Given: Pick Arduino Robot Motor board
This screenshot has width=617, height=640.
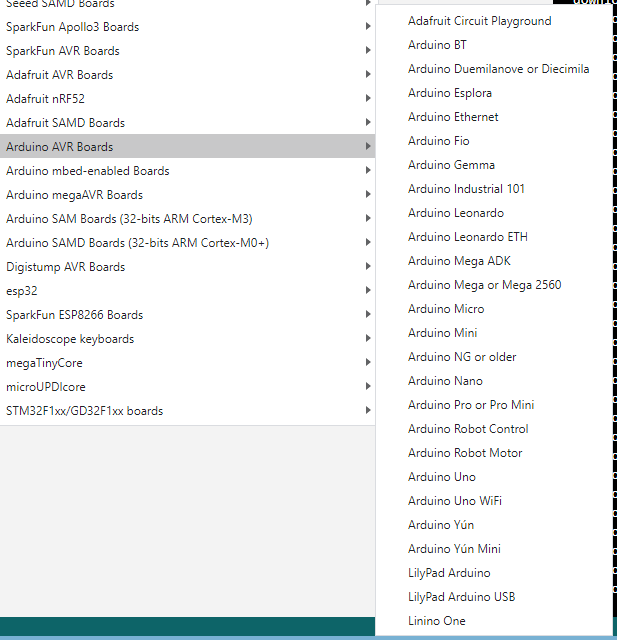Looking at the screenshot, I should click(494, 453).
